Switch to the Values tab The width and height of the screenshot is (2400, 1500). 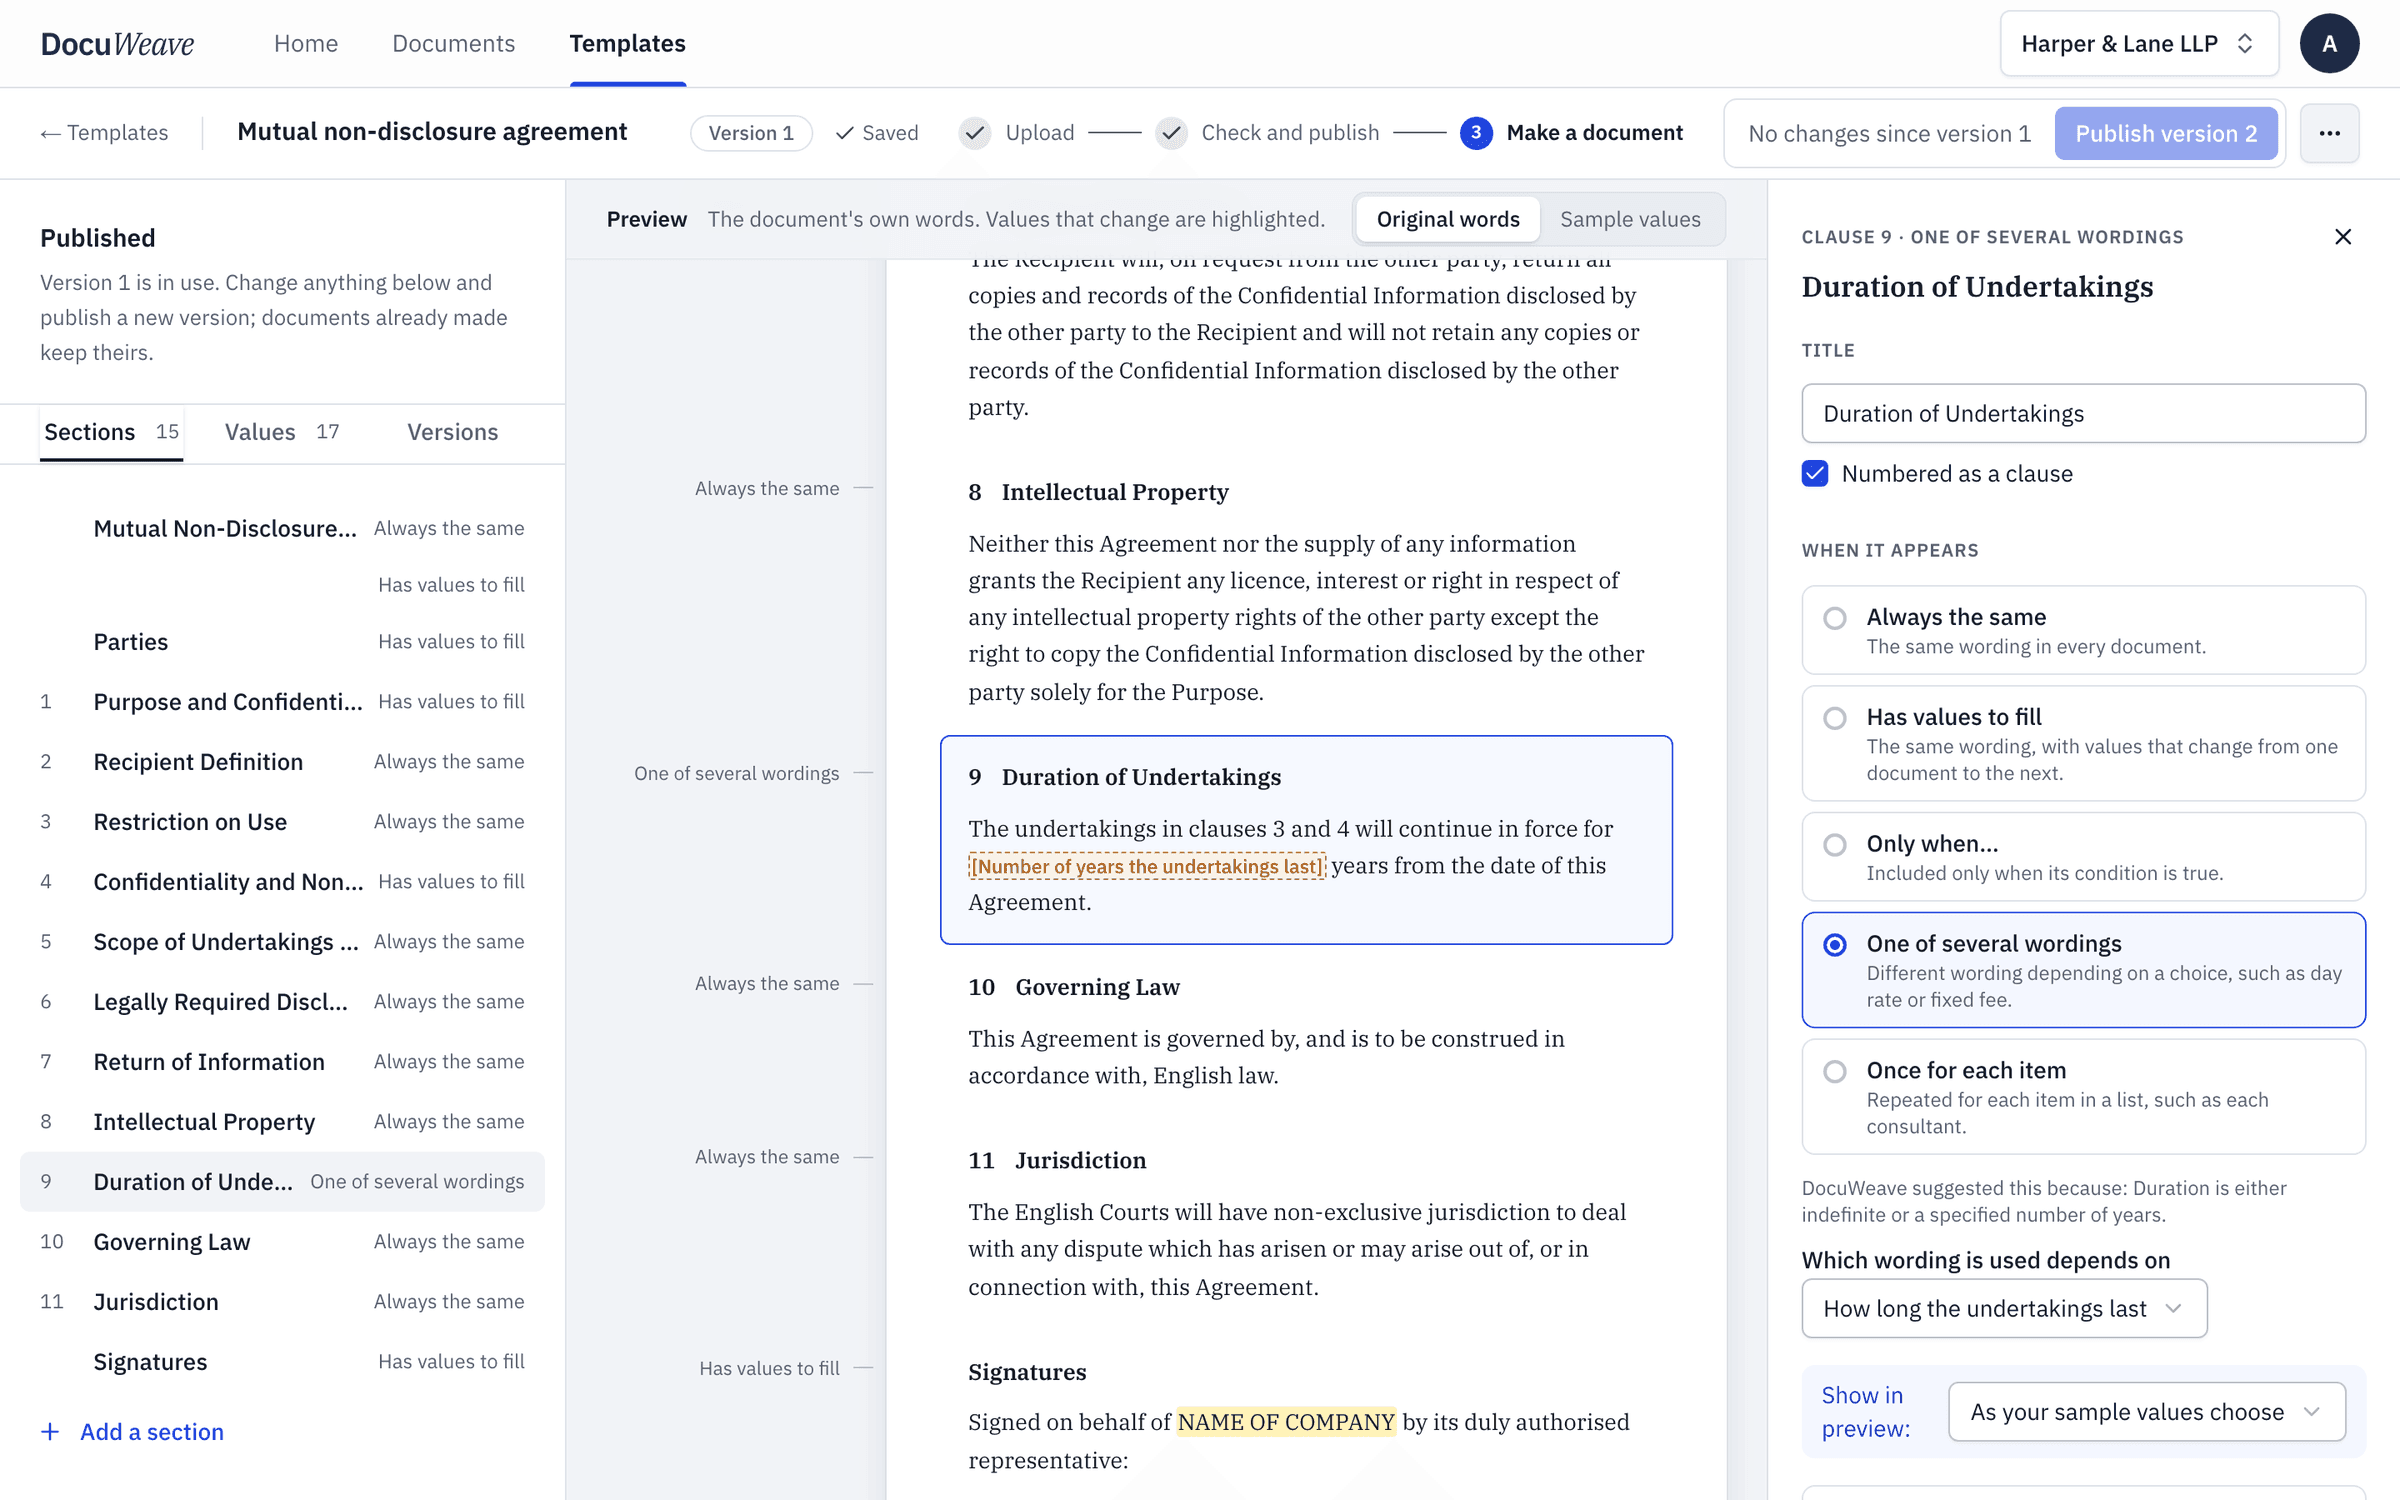pyautogui.click(x=282, y=432)
